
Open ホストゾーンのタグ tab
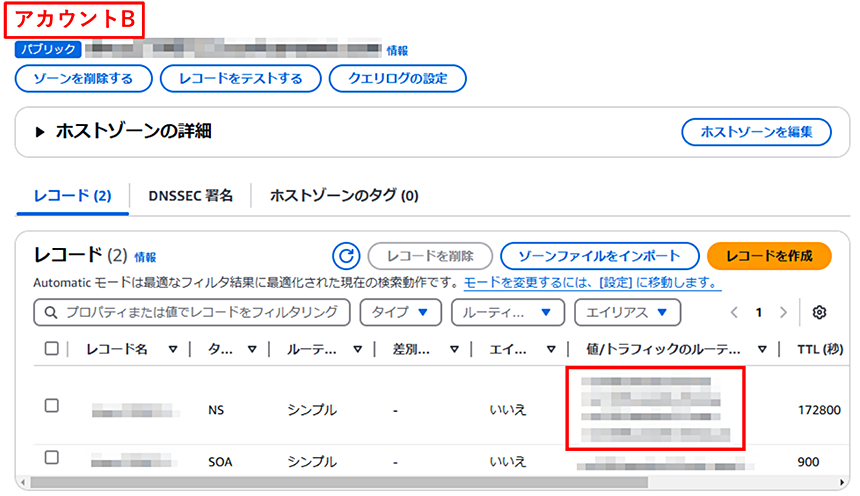344,196
